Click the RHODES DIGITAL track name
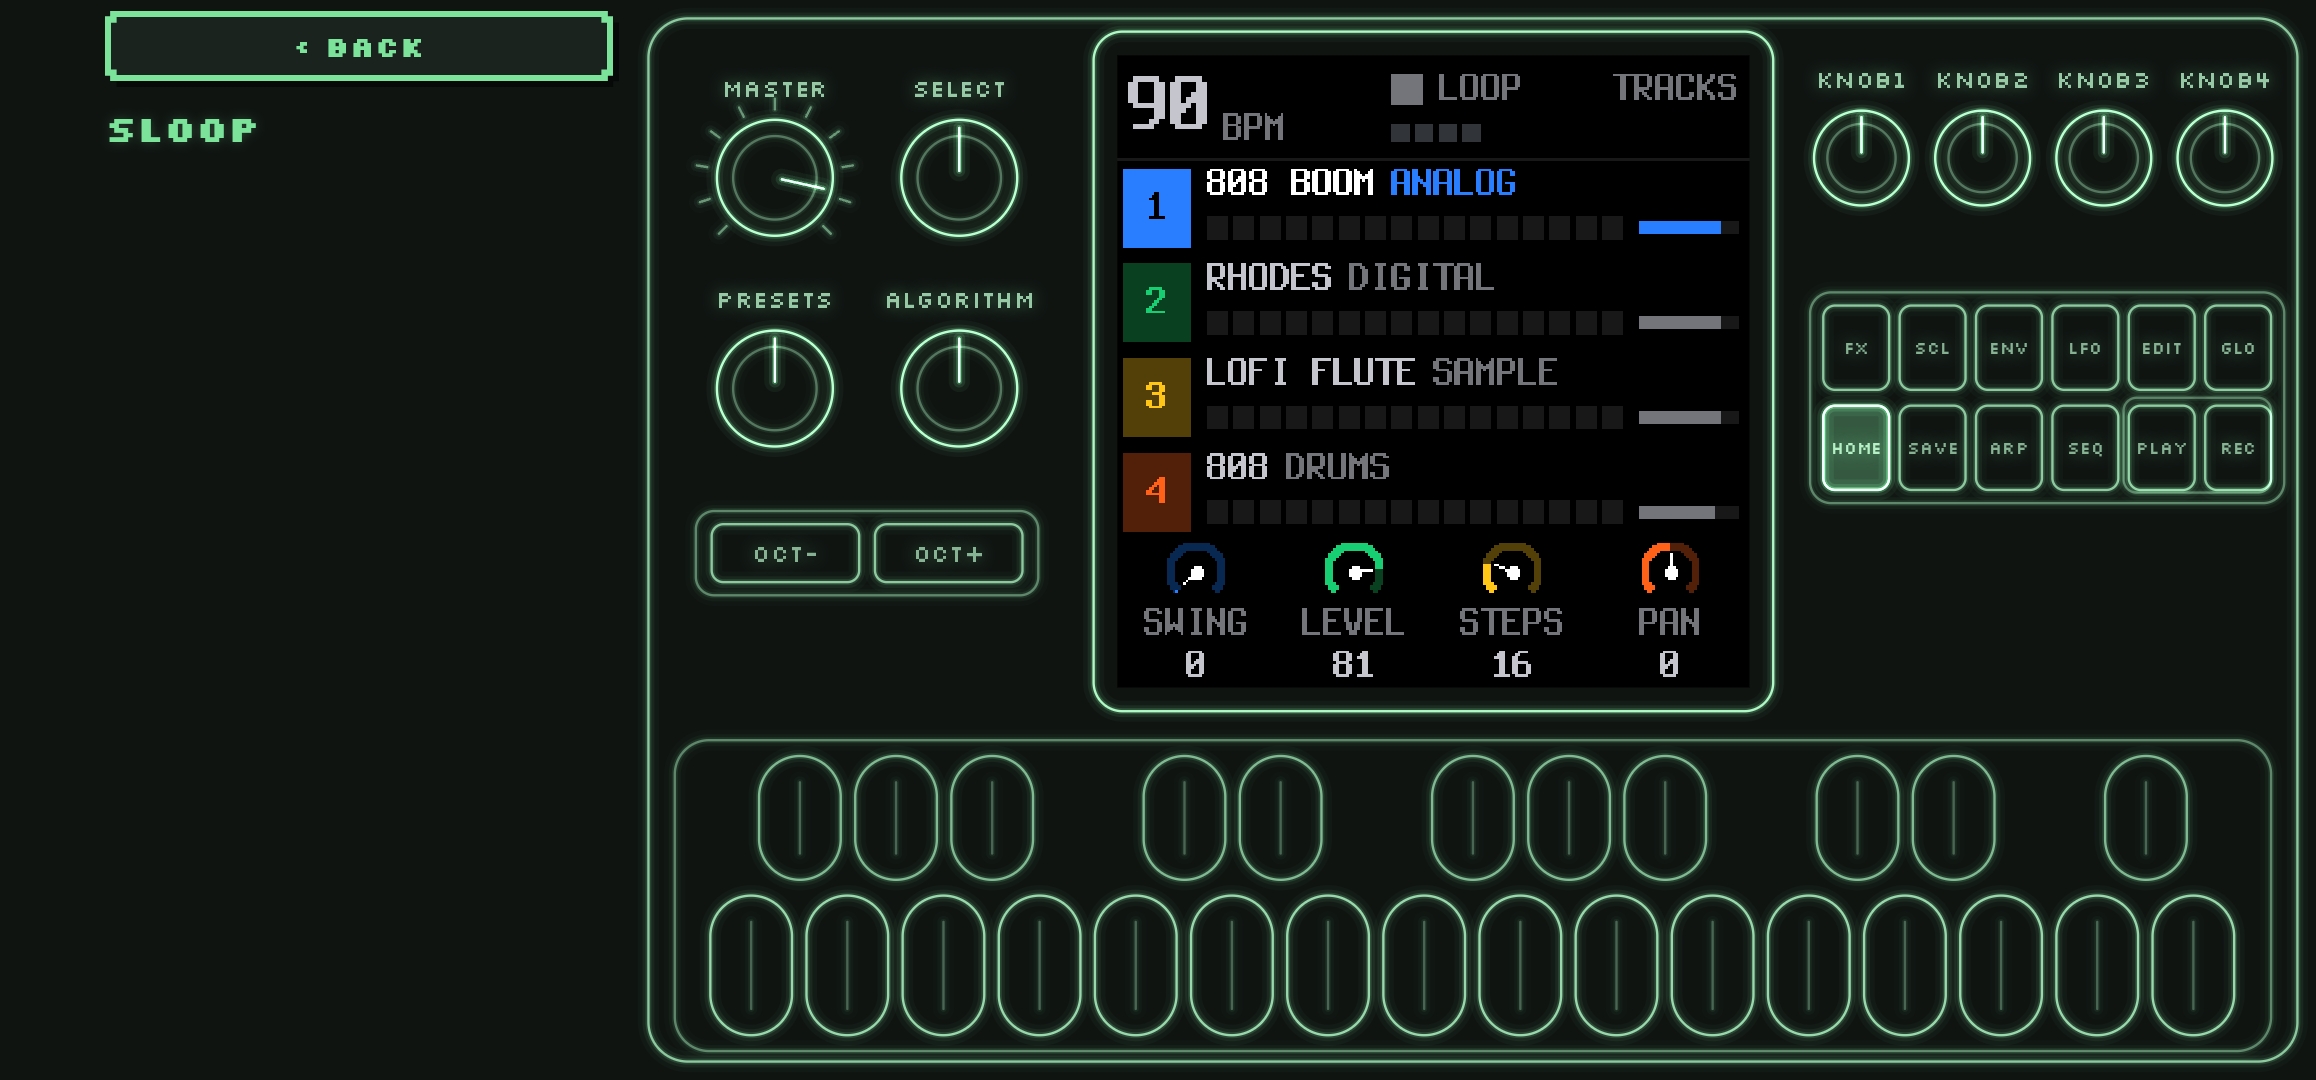The height and width of the screenshot is (1080, 2316). coord(1350,277)
